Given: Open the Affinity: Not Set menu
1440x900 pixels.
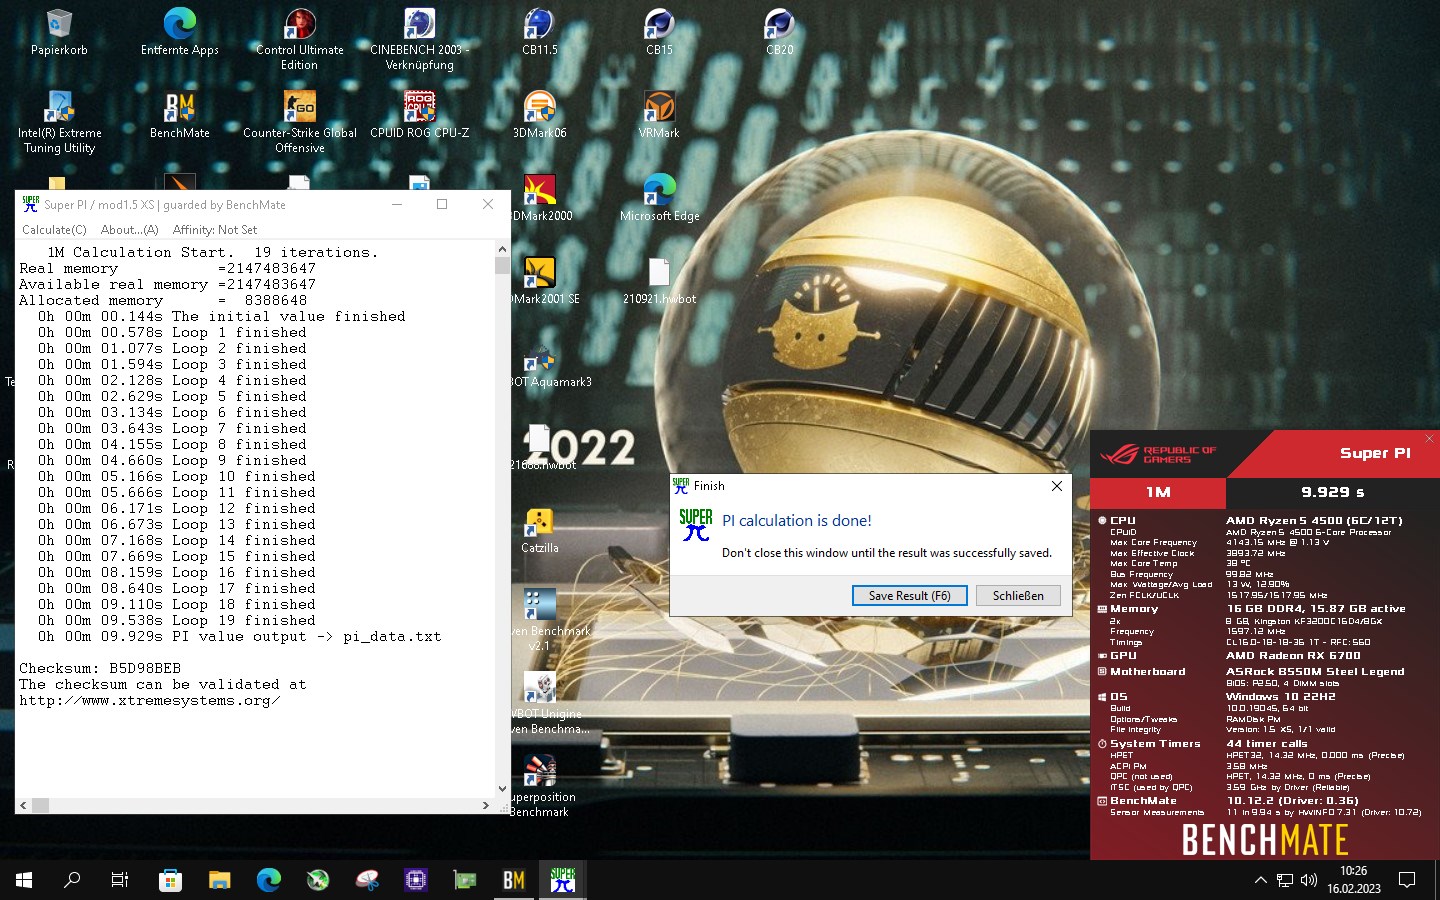Looking at the screenshot, I should (214, 230).
